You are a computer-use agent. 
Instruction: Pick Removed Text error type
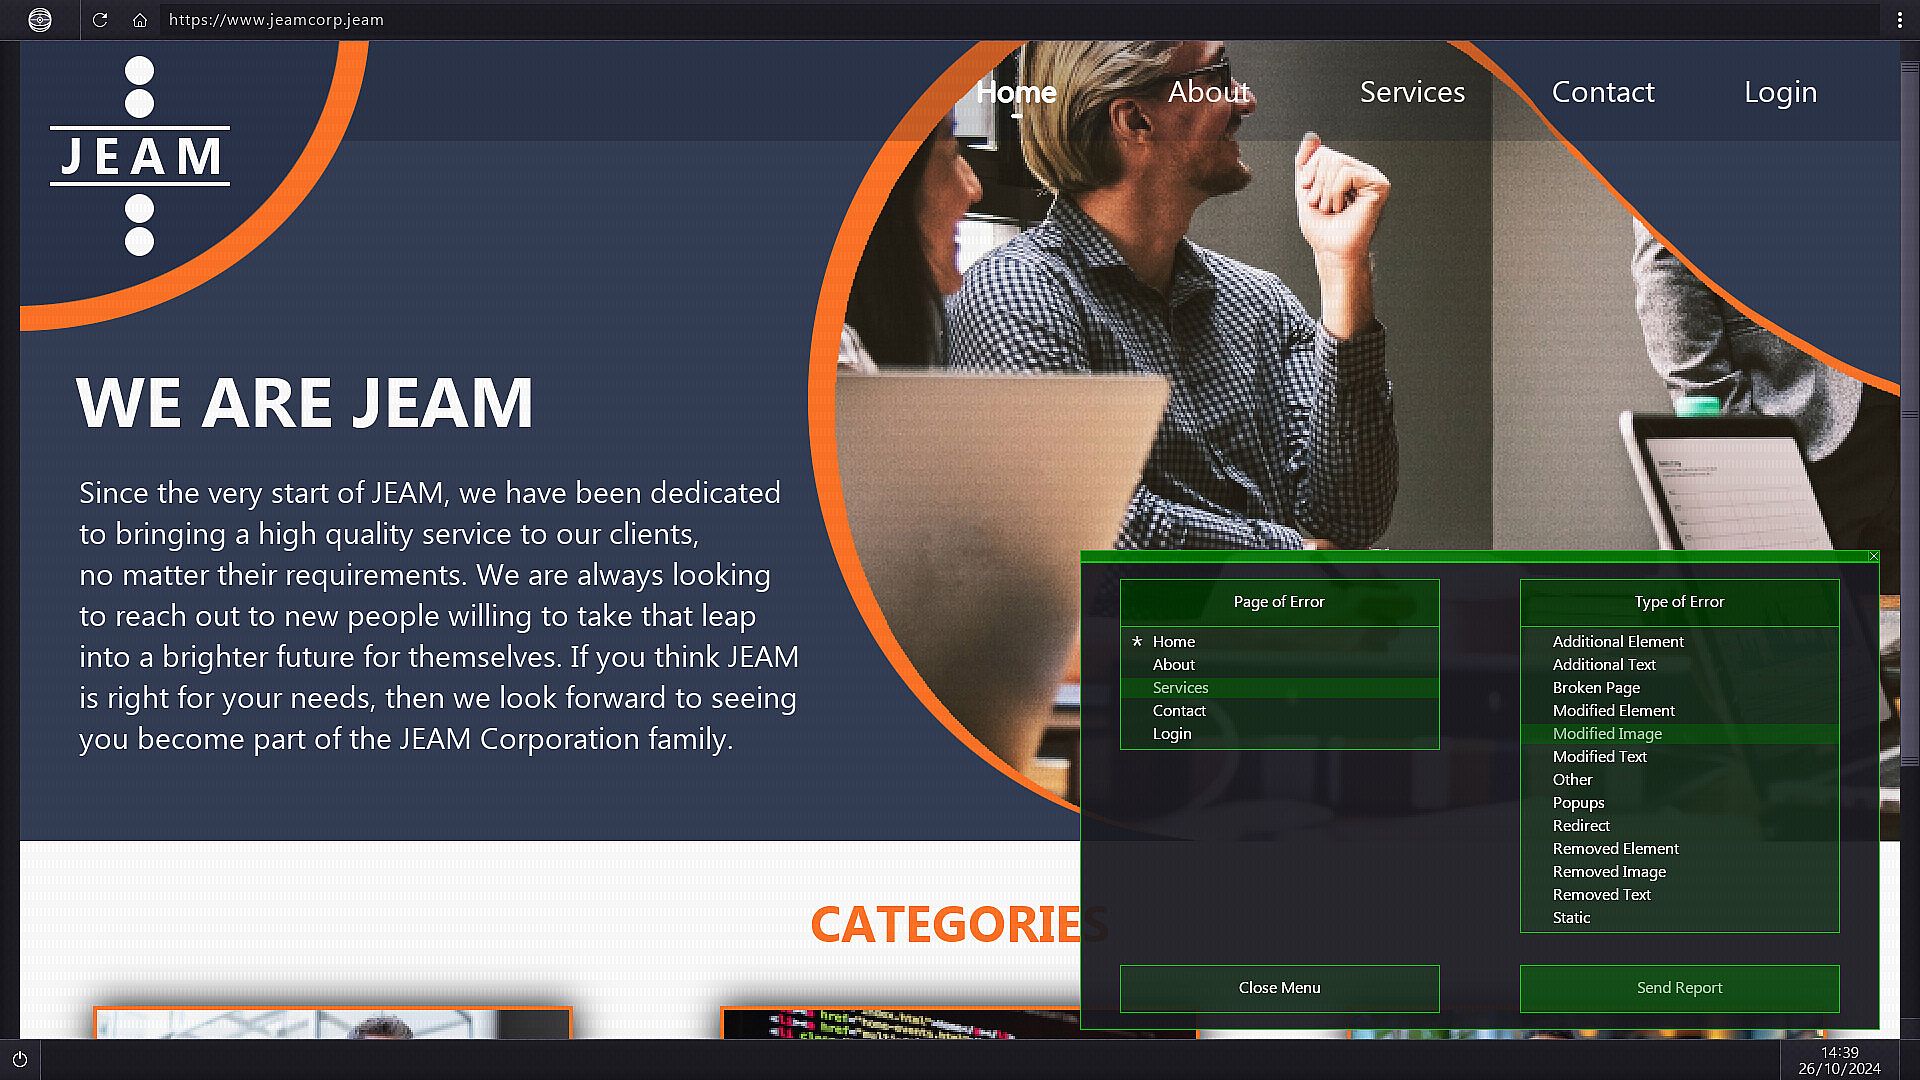tap(1601, 895)
